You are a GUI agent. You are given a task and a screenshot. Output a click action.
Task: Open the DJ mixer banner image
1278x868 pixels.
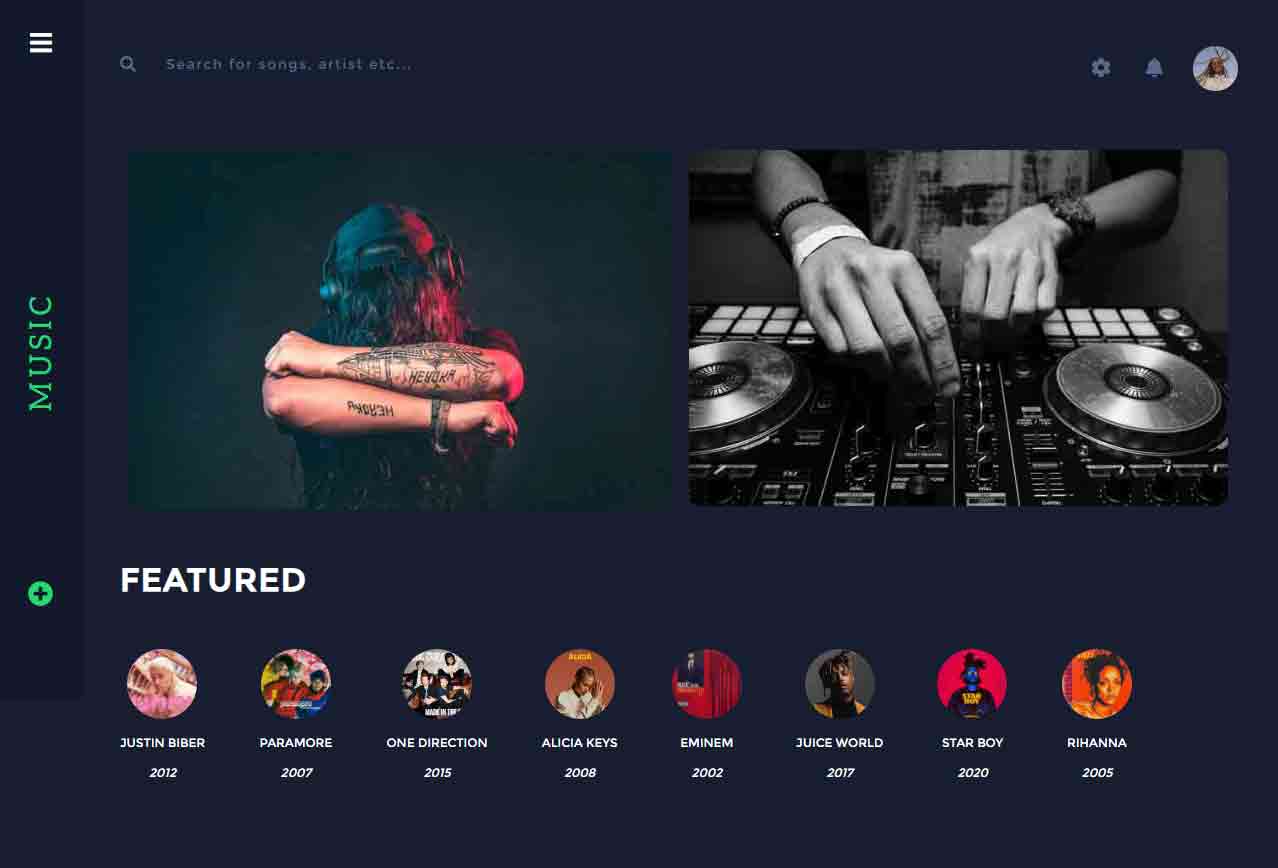(958, 328)
